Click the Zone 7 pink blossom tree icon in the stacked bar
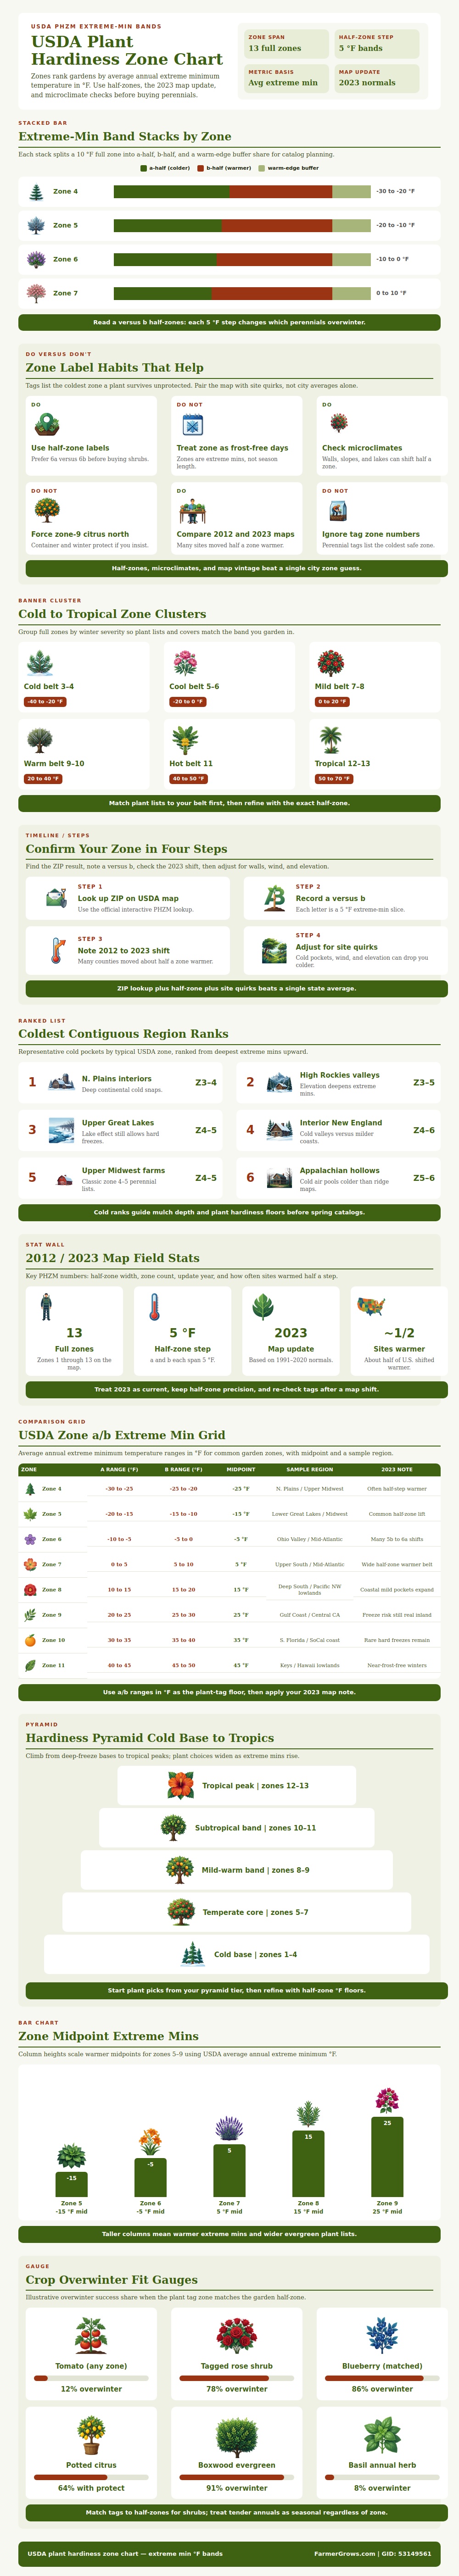This screenshot has height=2576, width=459. 36,293
